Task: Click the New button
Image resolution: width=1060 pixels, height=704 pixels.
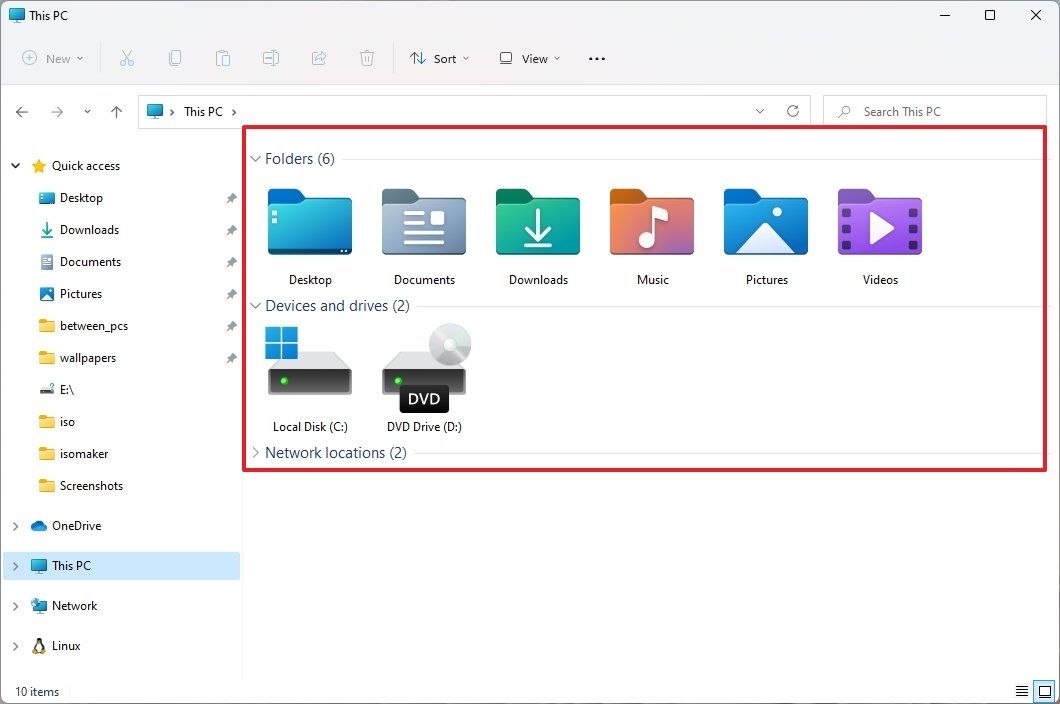Action: (x=52, y=58)
